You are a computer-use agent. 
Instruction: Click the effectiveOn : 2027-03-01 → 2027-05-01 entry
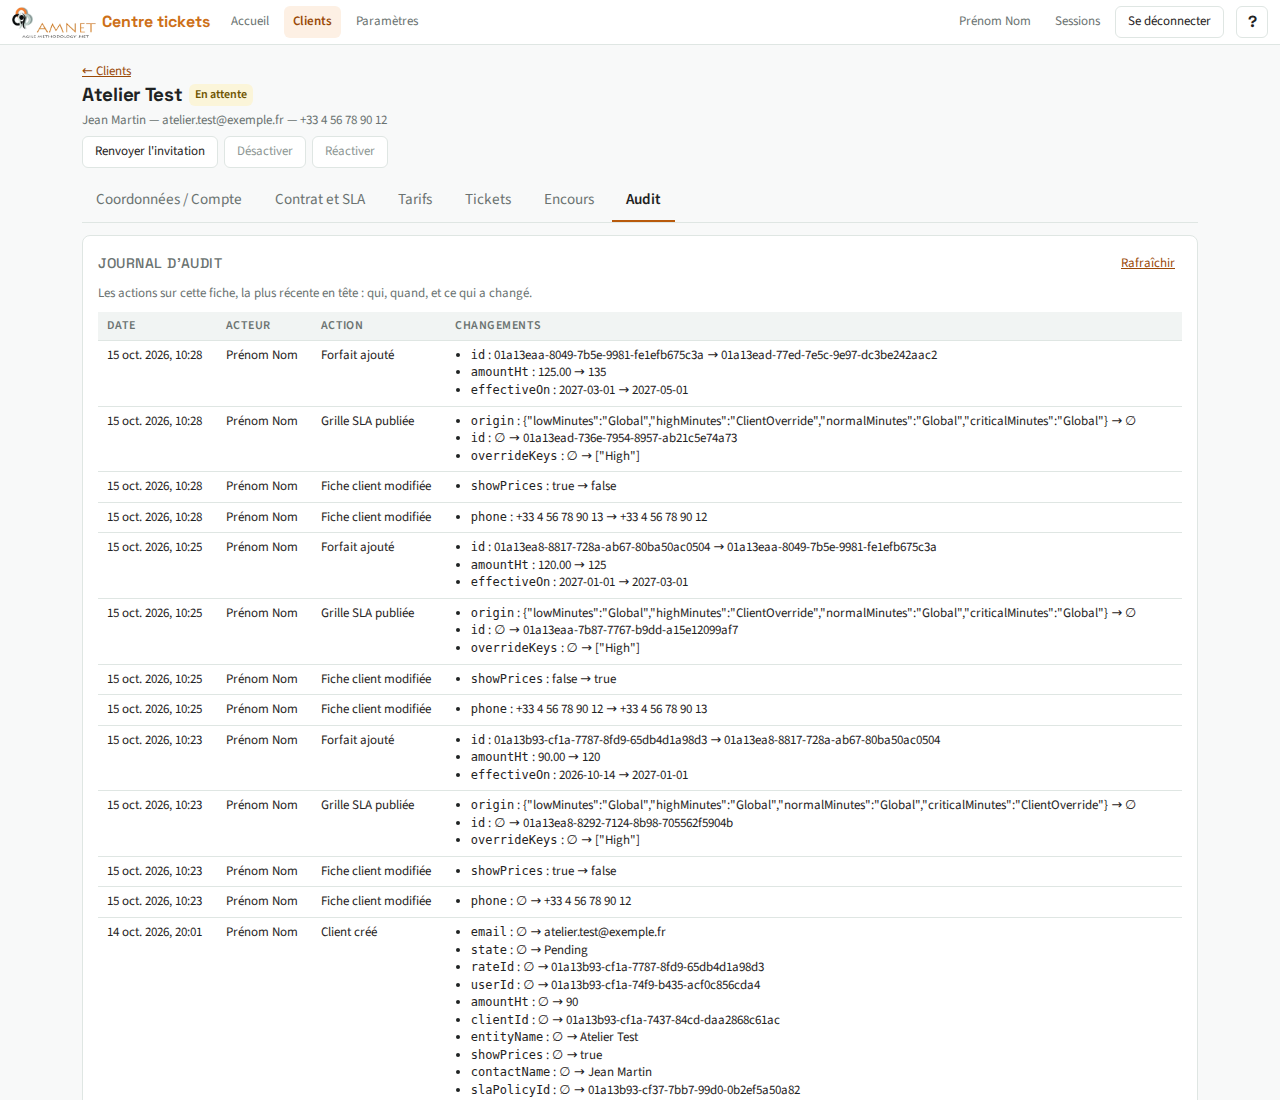[x=580, y=390]
